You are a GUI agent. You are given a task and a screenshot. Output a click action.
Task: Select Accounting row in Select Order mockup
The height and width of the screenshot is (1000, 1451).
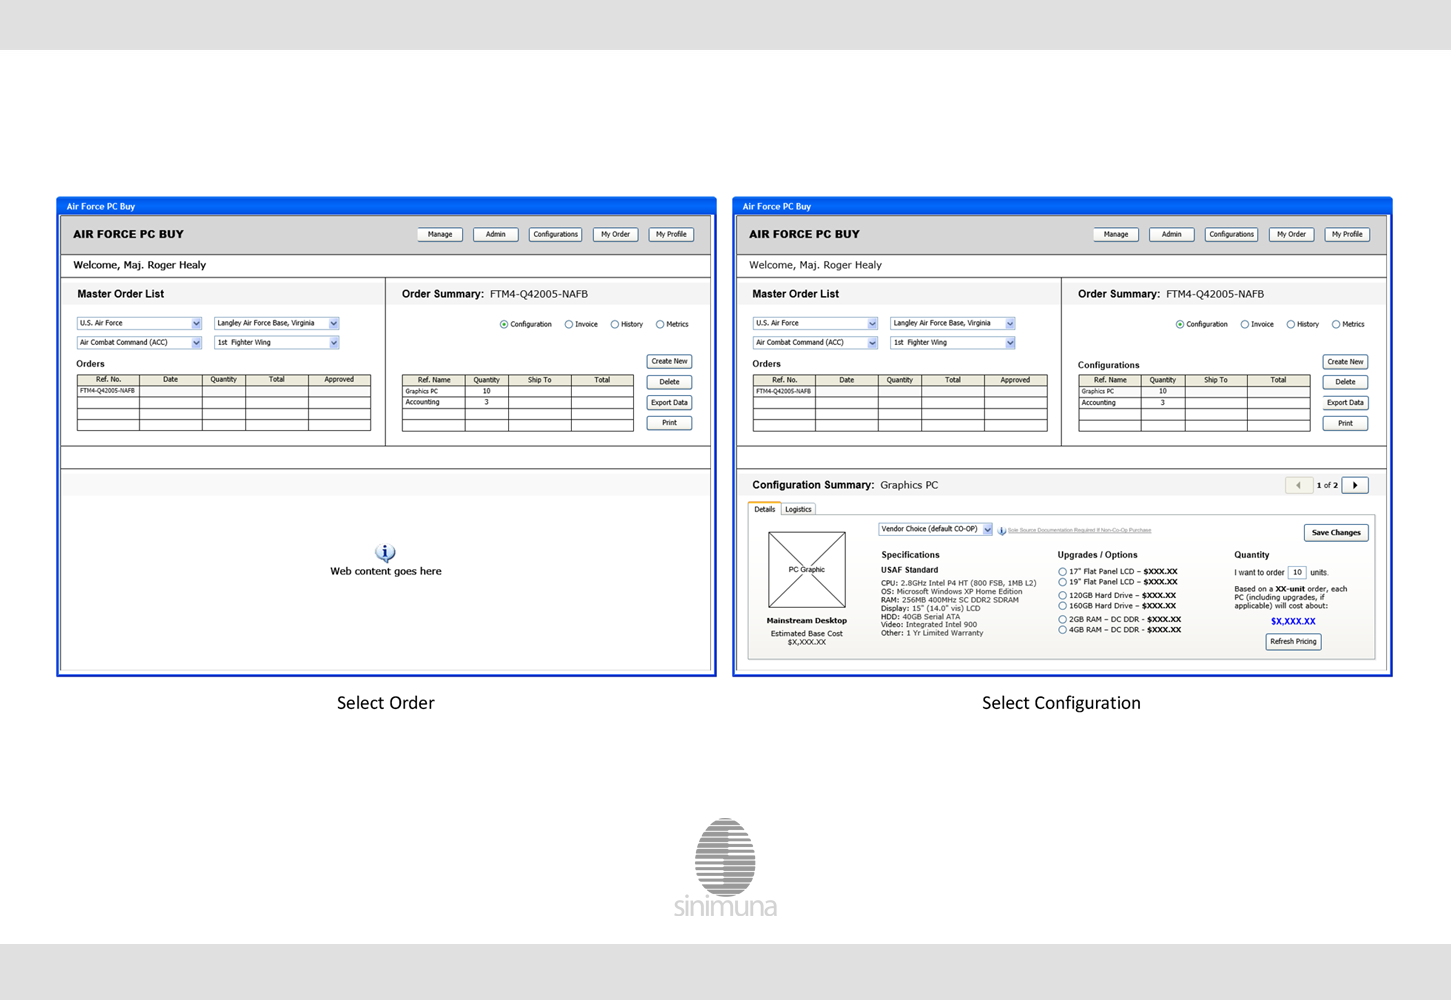click(518, 402)
